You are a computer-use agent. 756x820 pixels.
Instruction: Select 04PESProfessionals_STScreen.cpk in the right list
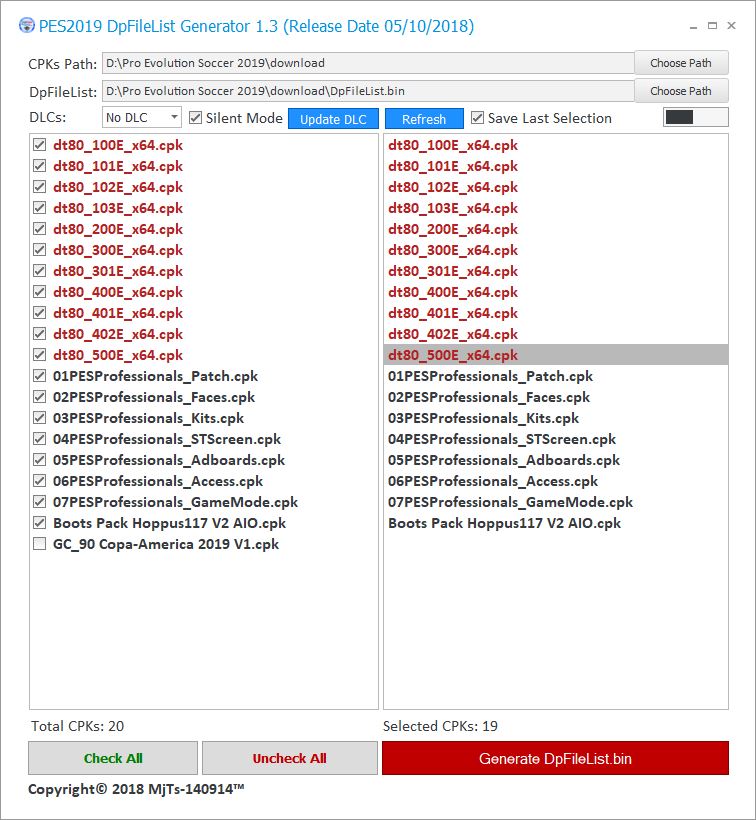click(556, 439)
